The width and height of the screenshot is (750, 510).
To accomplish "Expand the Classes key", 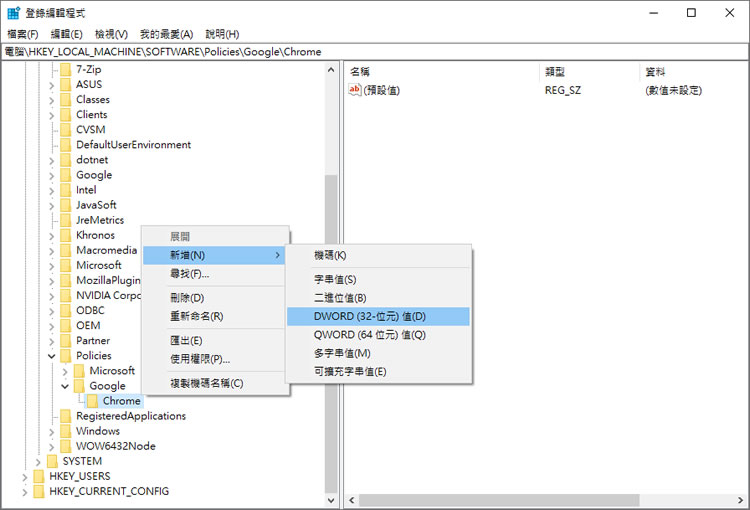I will [52, 100].
